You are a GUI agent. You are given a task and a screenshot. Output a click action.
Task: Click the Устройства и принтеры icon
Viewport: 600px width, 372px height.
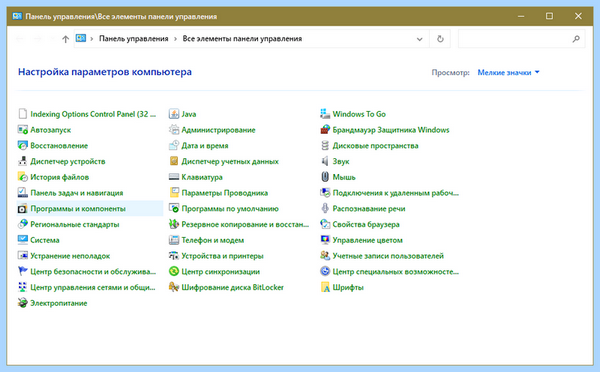pyautogui.click(x=174, y=256)
